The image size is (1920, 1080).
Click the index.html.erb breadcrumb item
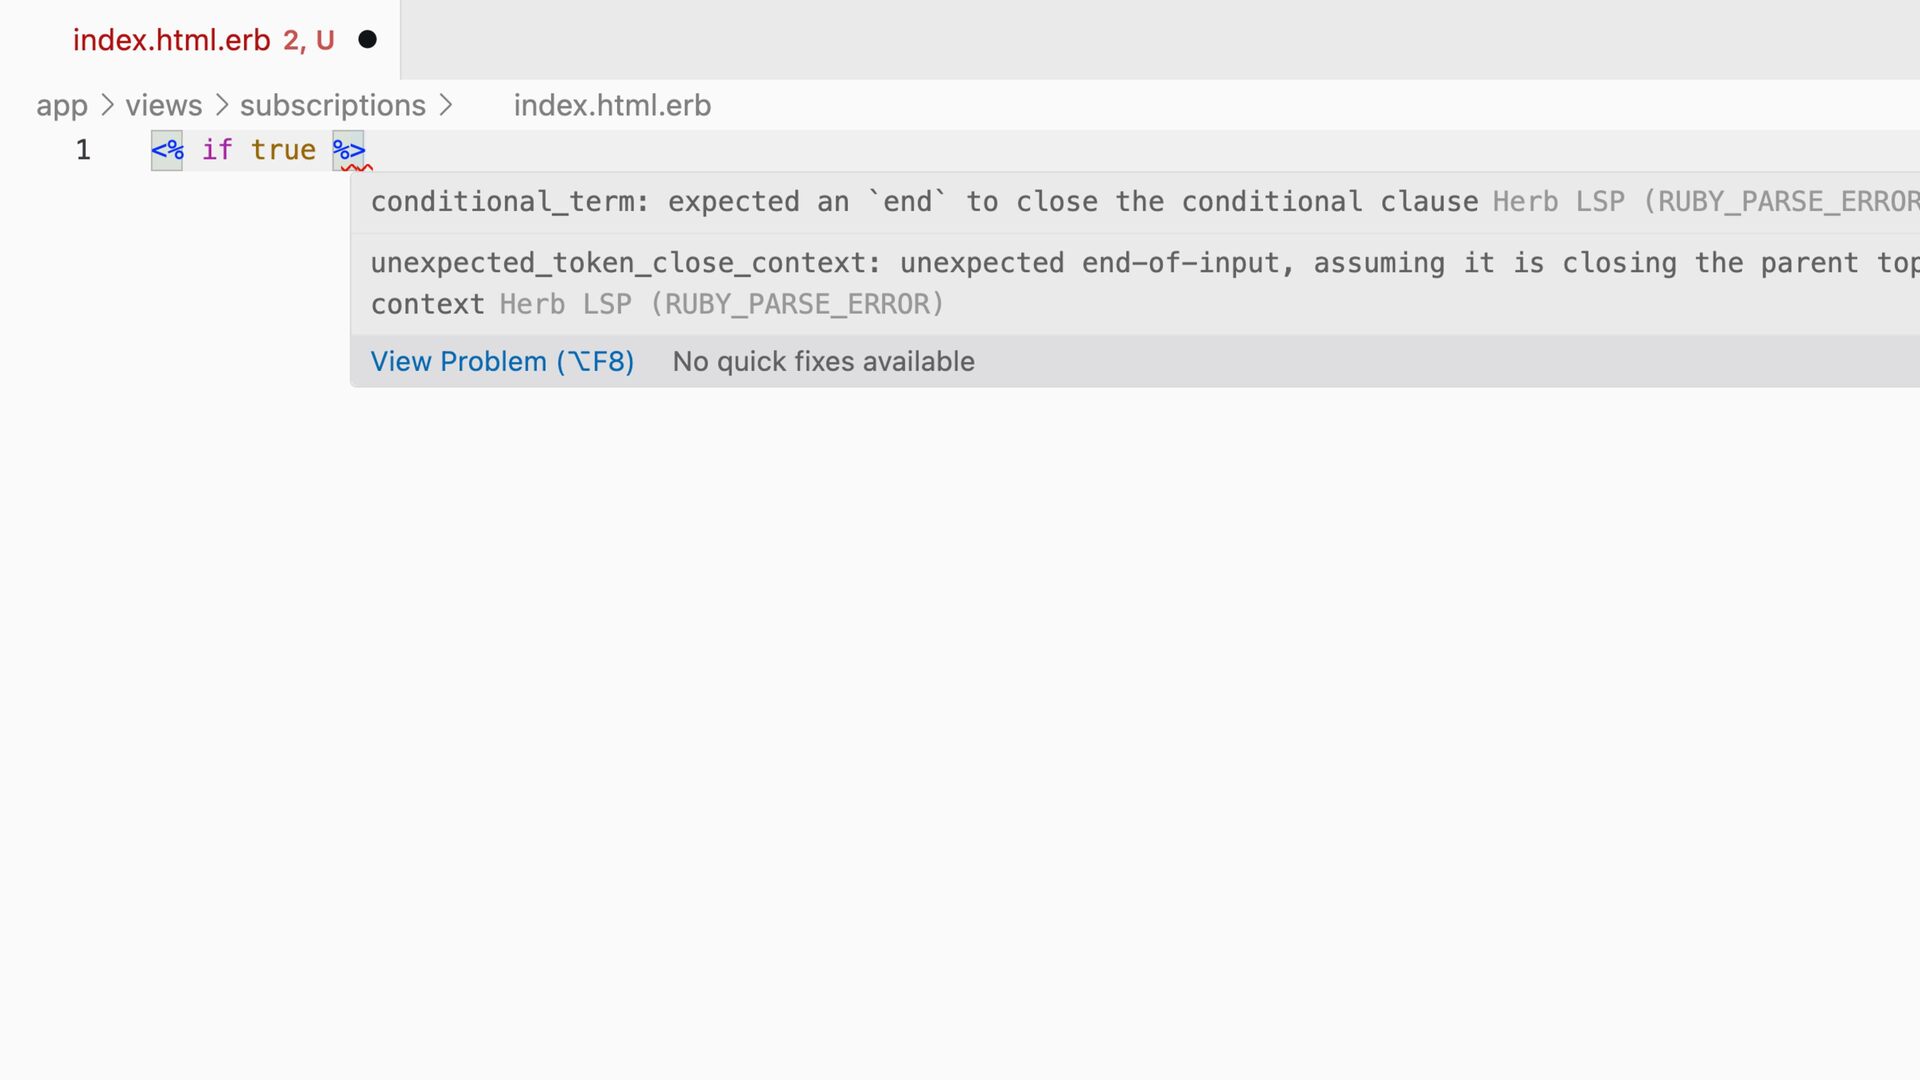[612, 106]
